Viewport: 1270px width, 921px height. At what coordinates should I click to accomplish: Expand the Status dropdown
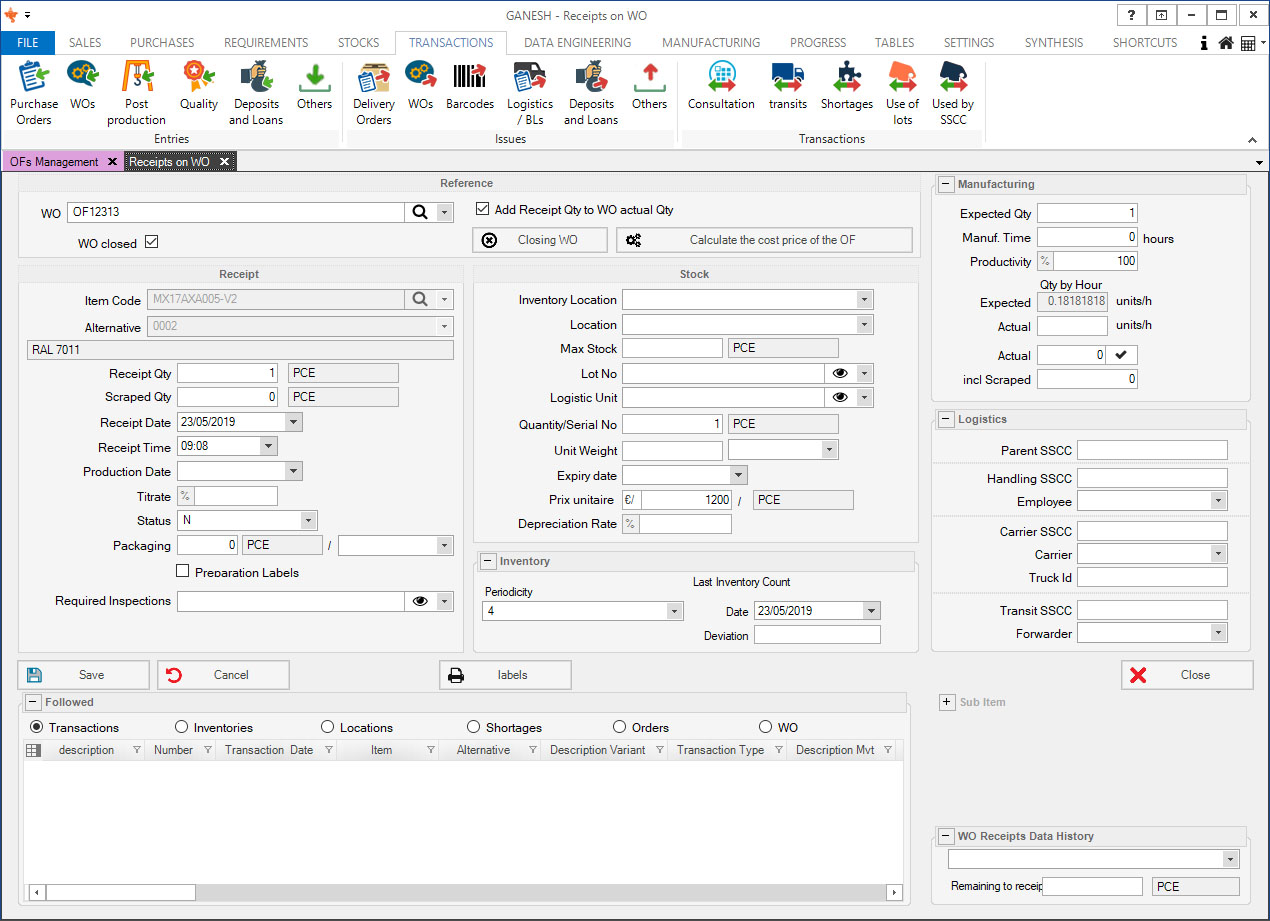click(308, 521)
